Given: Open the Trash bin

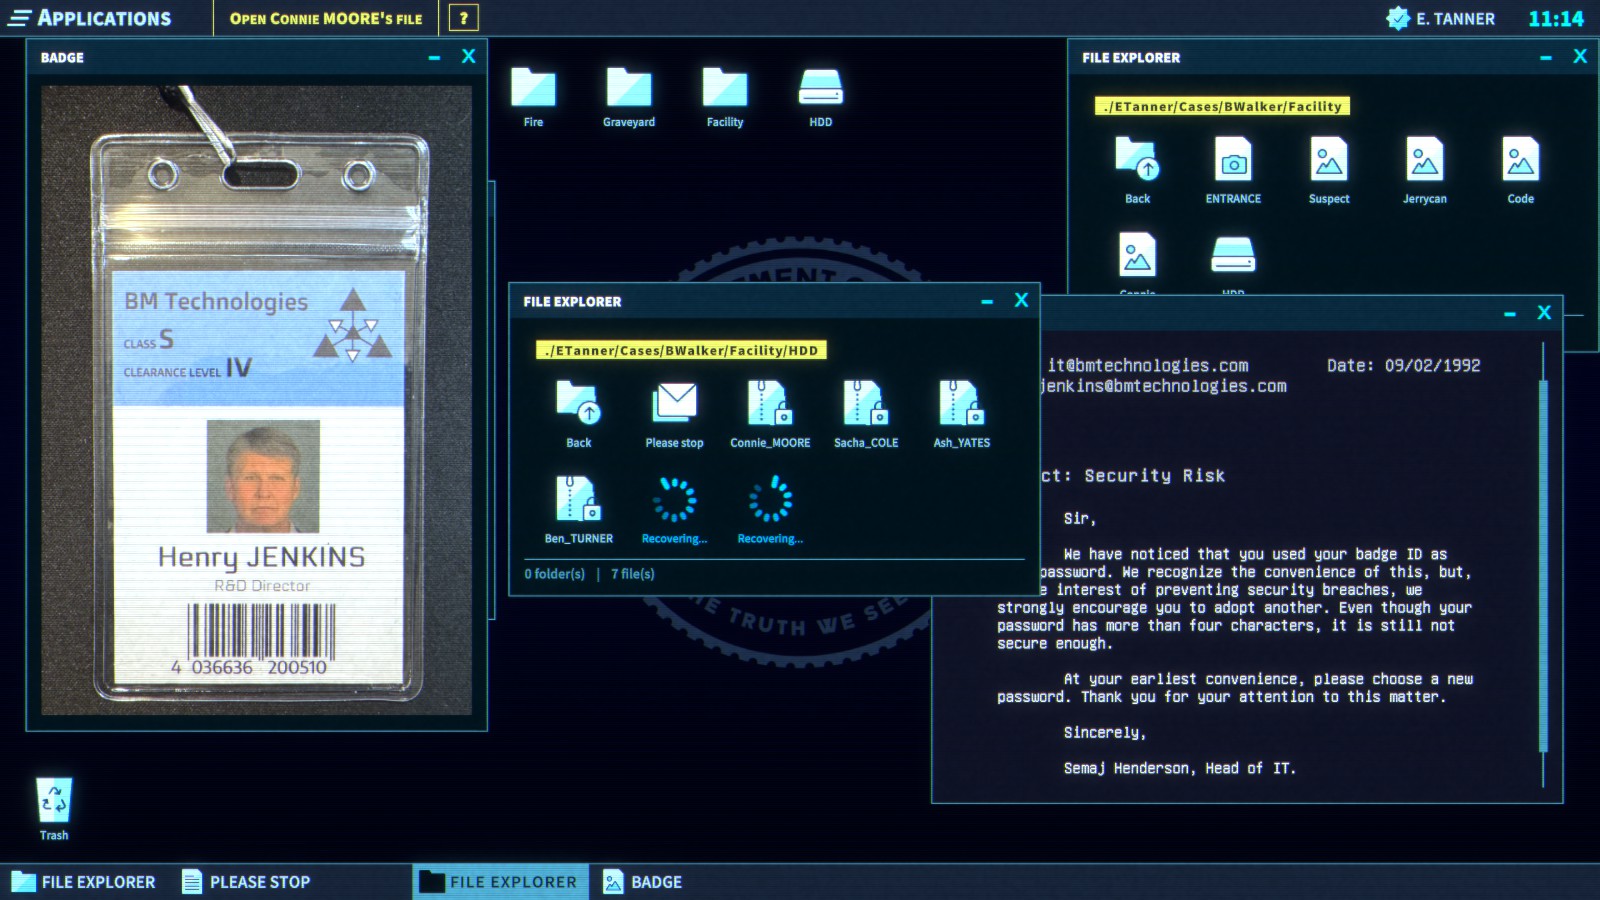Looking at the screenshot, I should 53,800.
